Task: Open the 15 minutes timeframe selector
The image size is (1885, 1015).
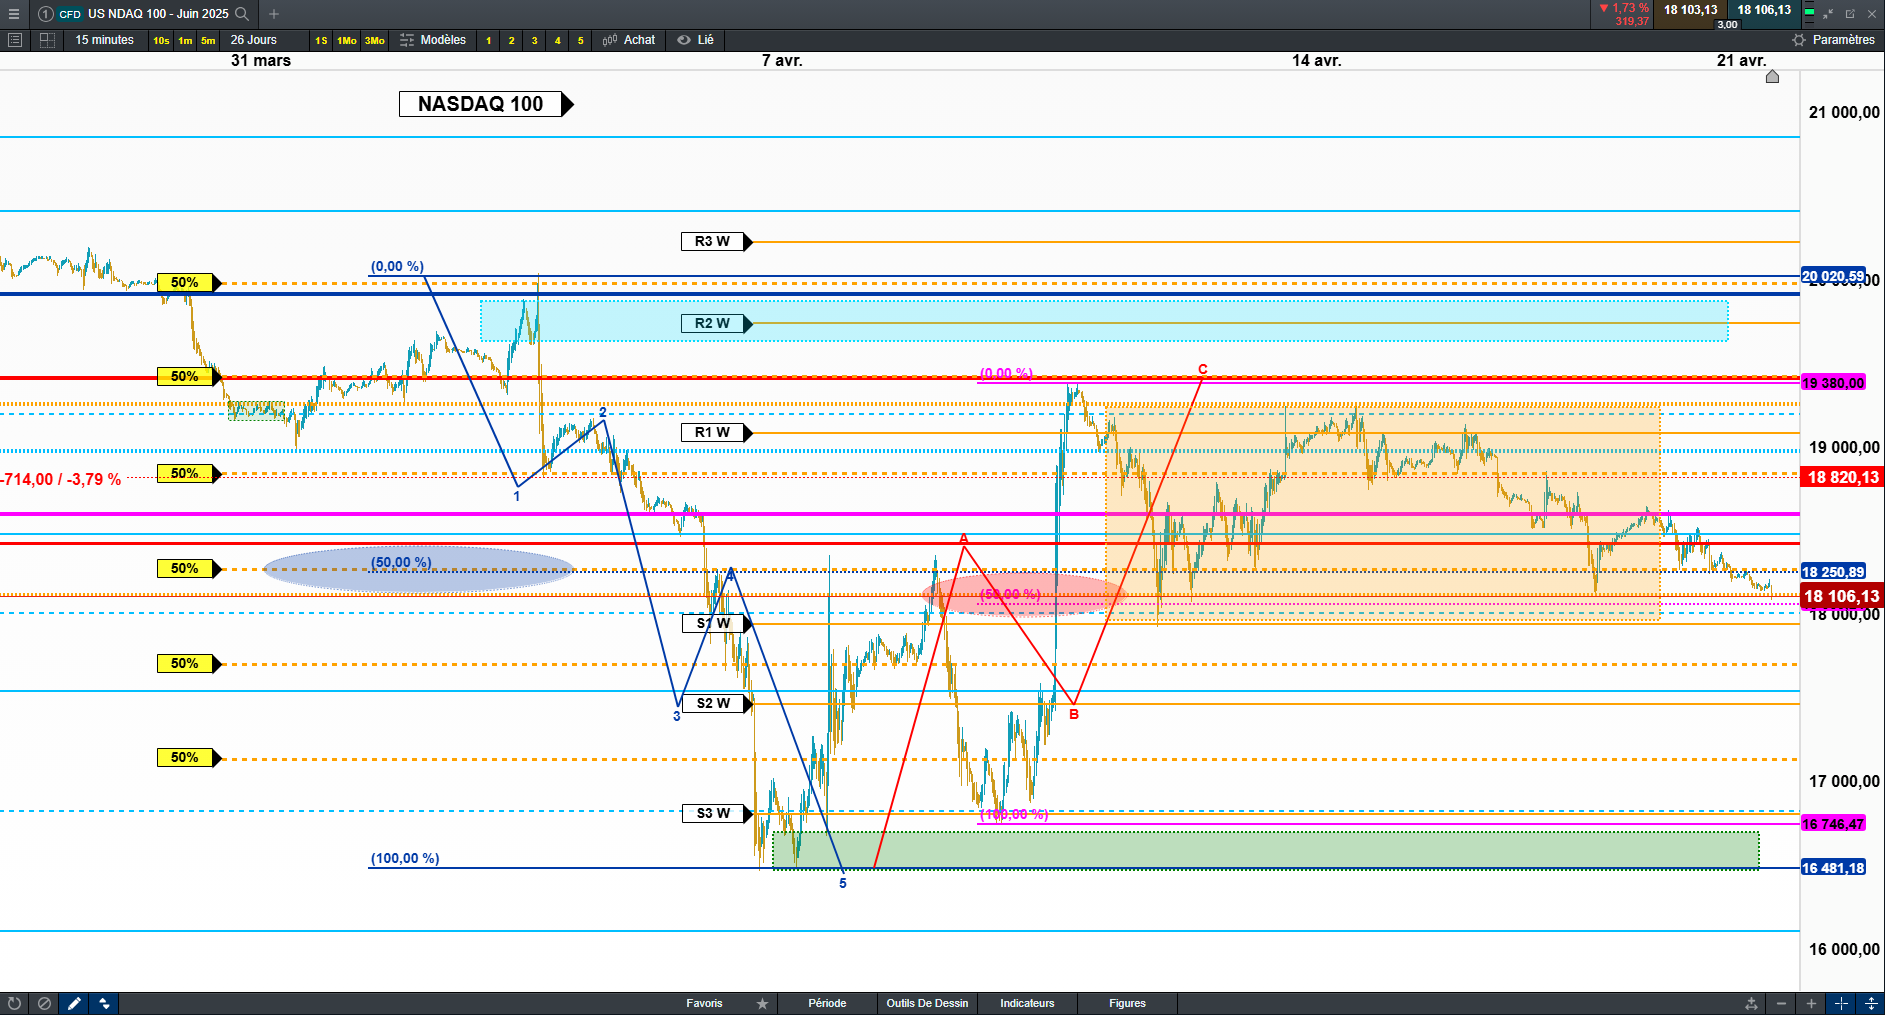Action: [x=104, y=40]
